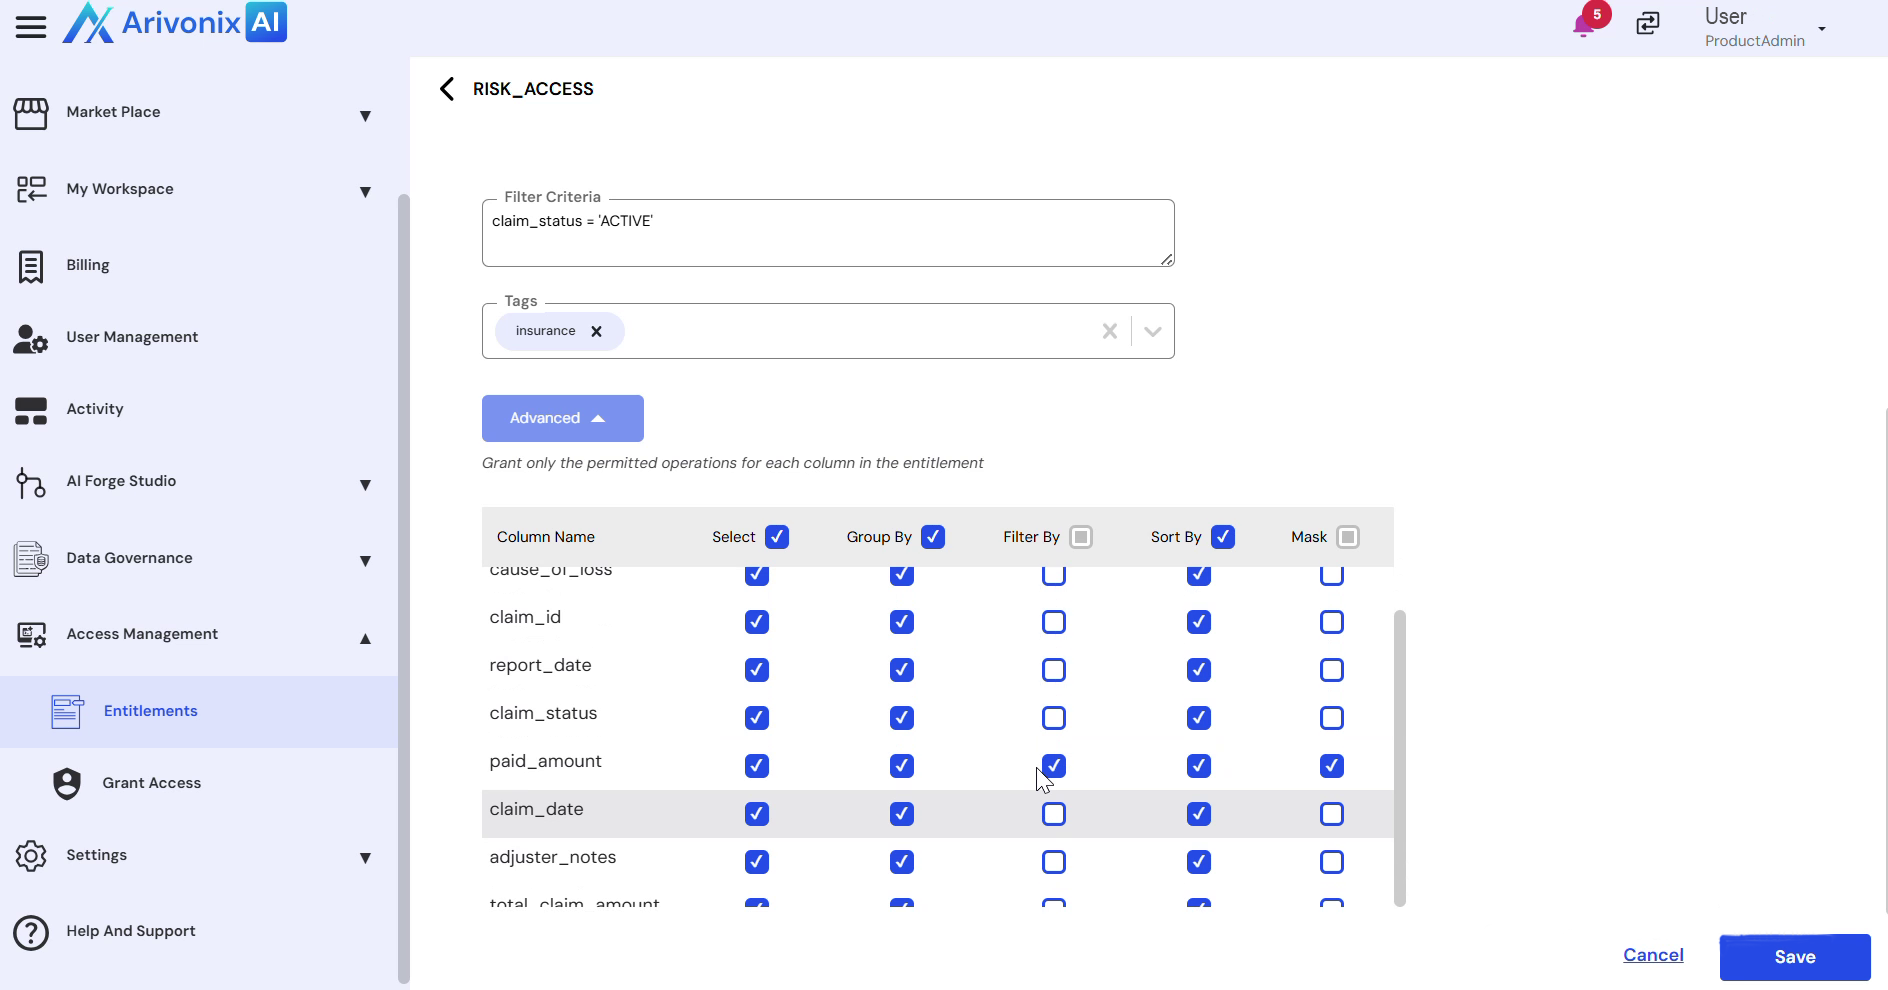Open the notifications bell
This screenshot has width=1888, height=990.
point(1584,24)
